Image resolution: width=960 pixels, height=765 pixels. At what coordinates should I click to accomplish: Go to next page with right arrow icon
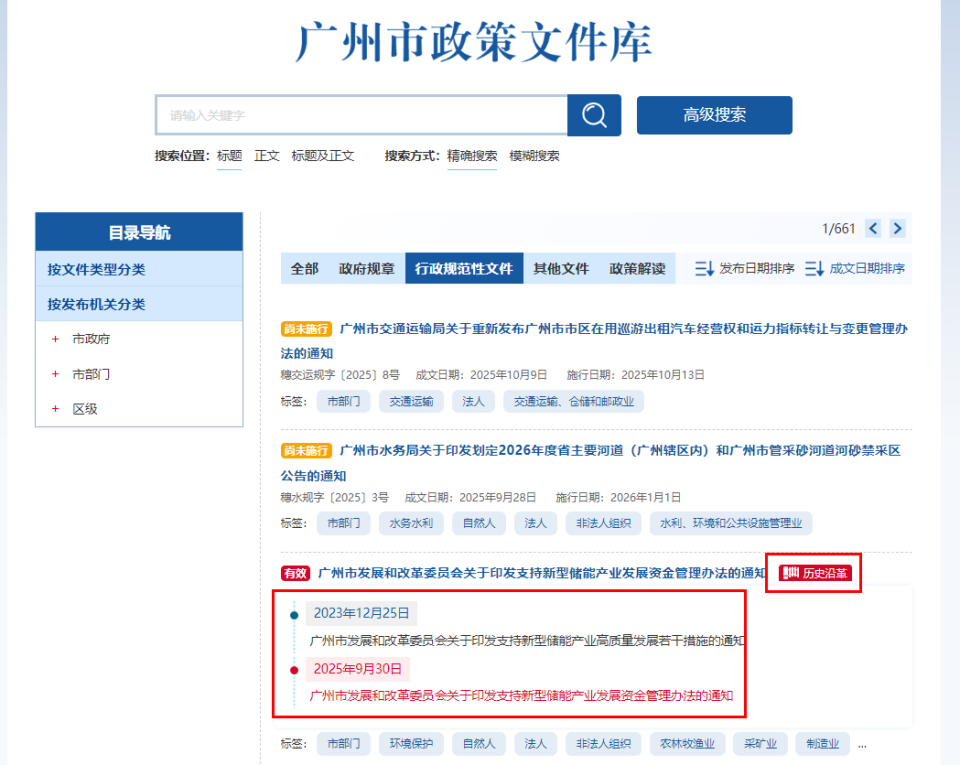[897, 228]
